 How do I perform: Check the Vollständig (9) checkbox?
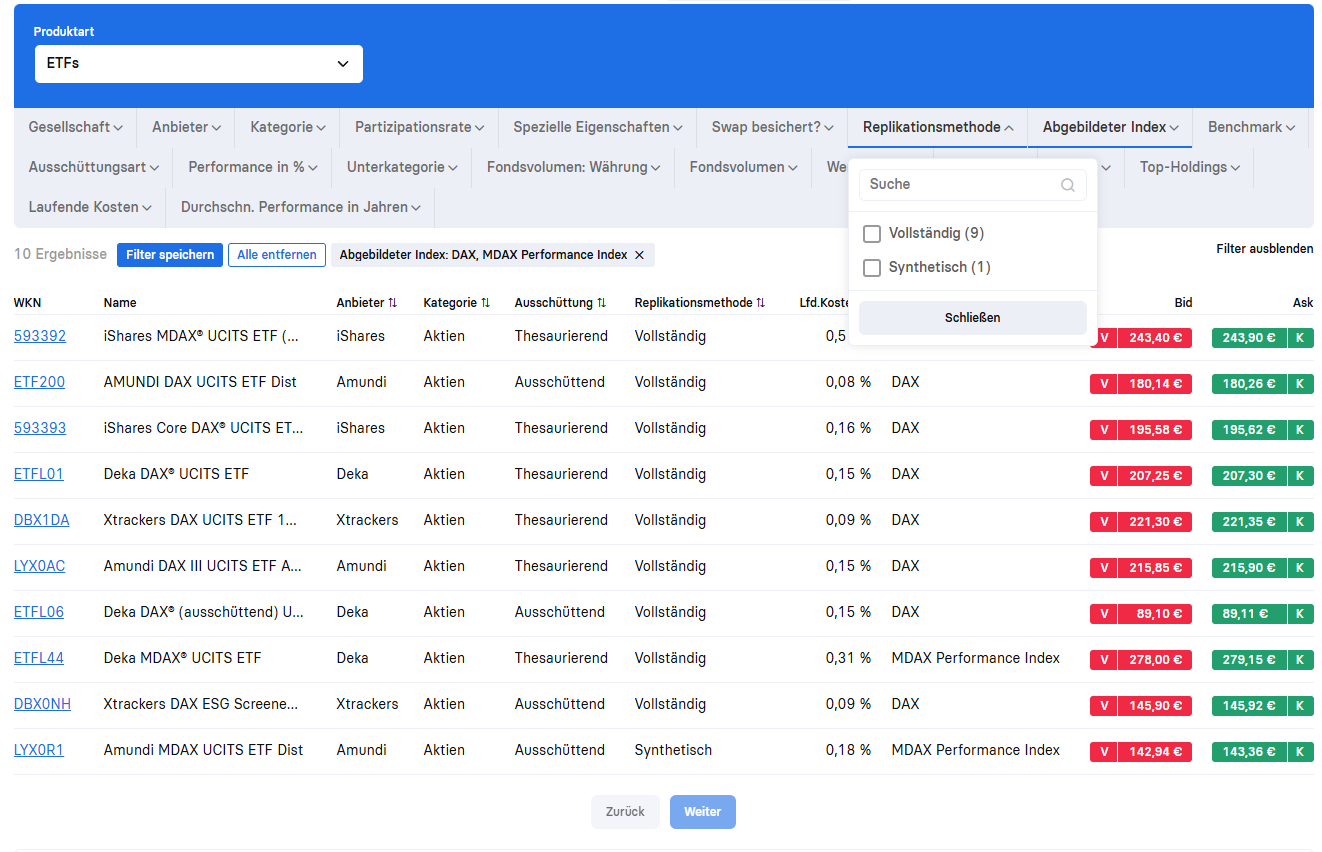point(872,234)
